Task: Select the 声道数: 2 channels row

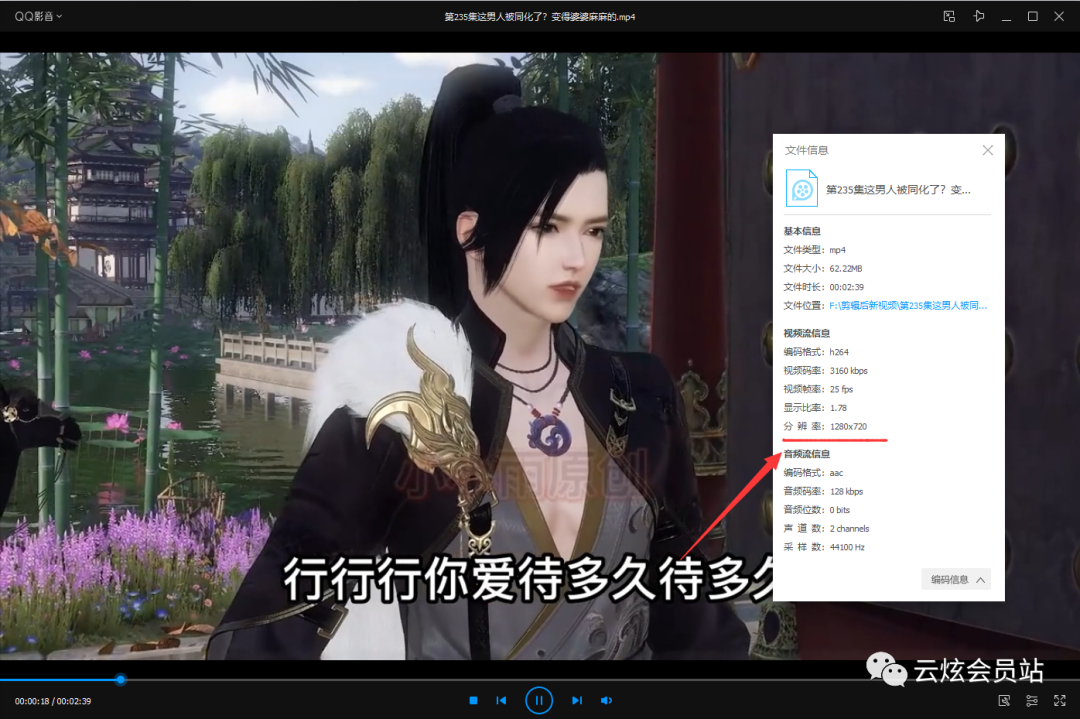Action: coord(827,529)
